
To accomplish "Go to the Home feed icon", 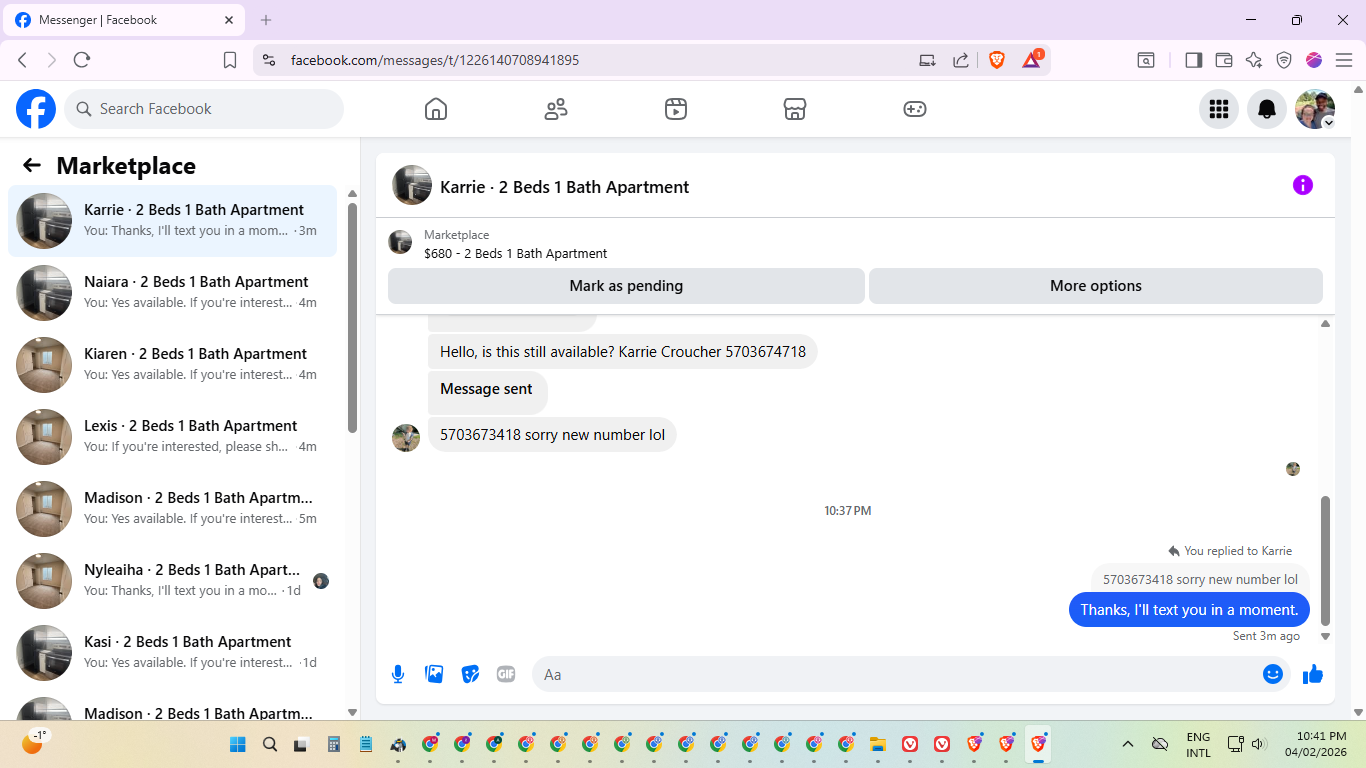I will click(x=436, y=109).
